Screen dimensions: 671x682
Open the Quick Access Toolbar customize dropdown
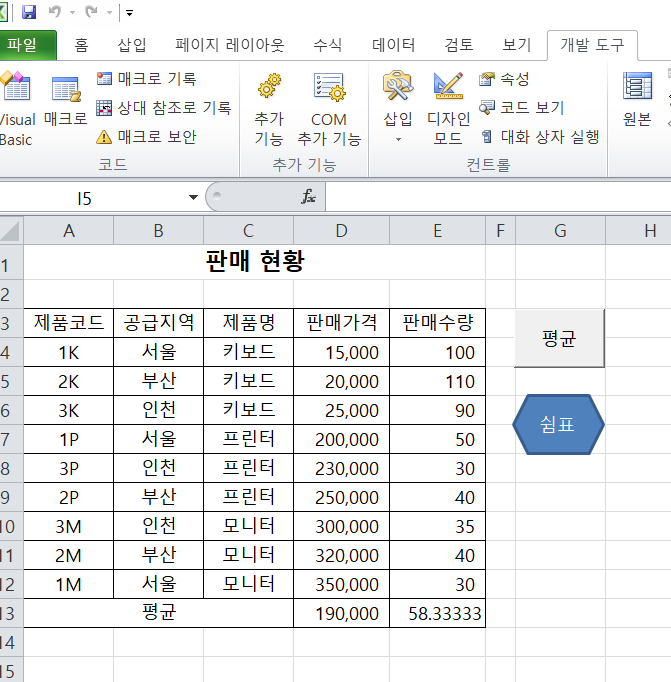(130, 14)
